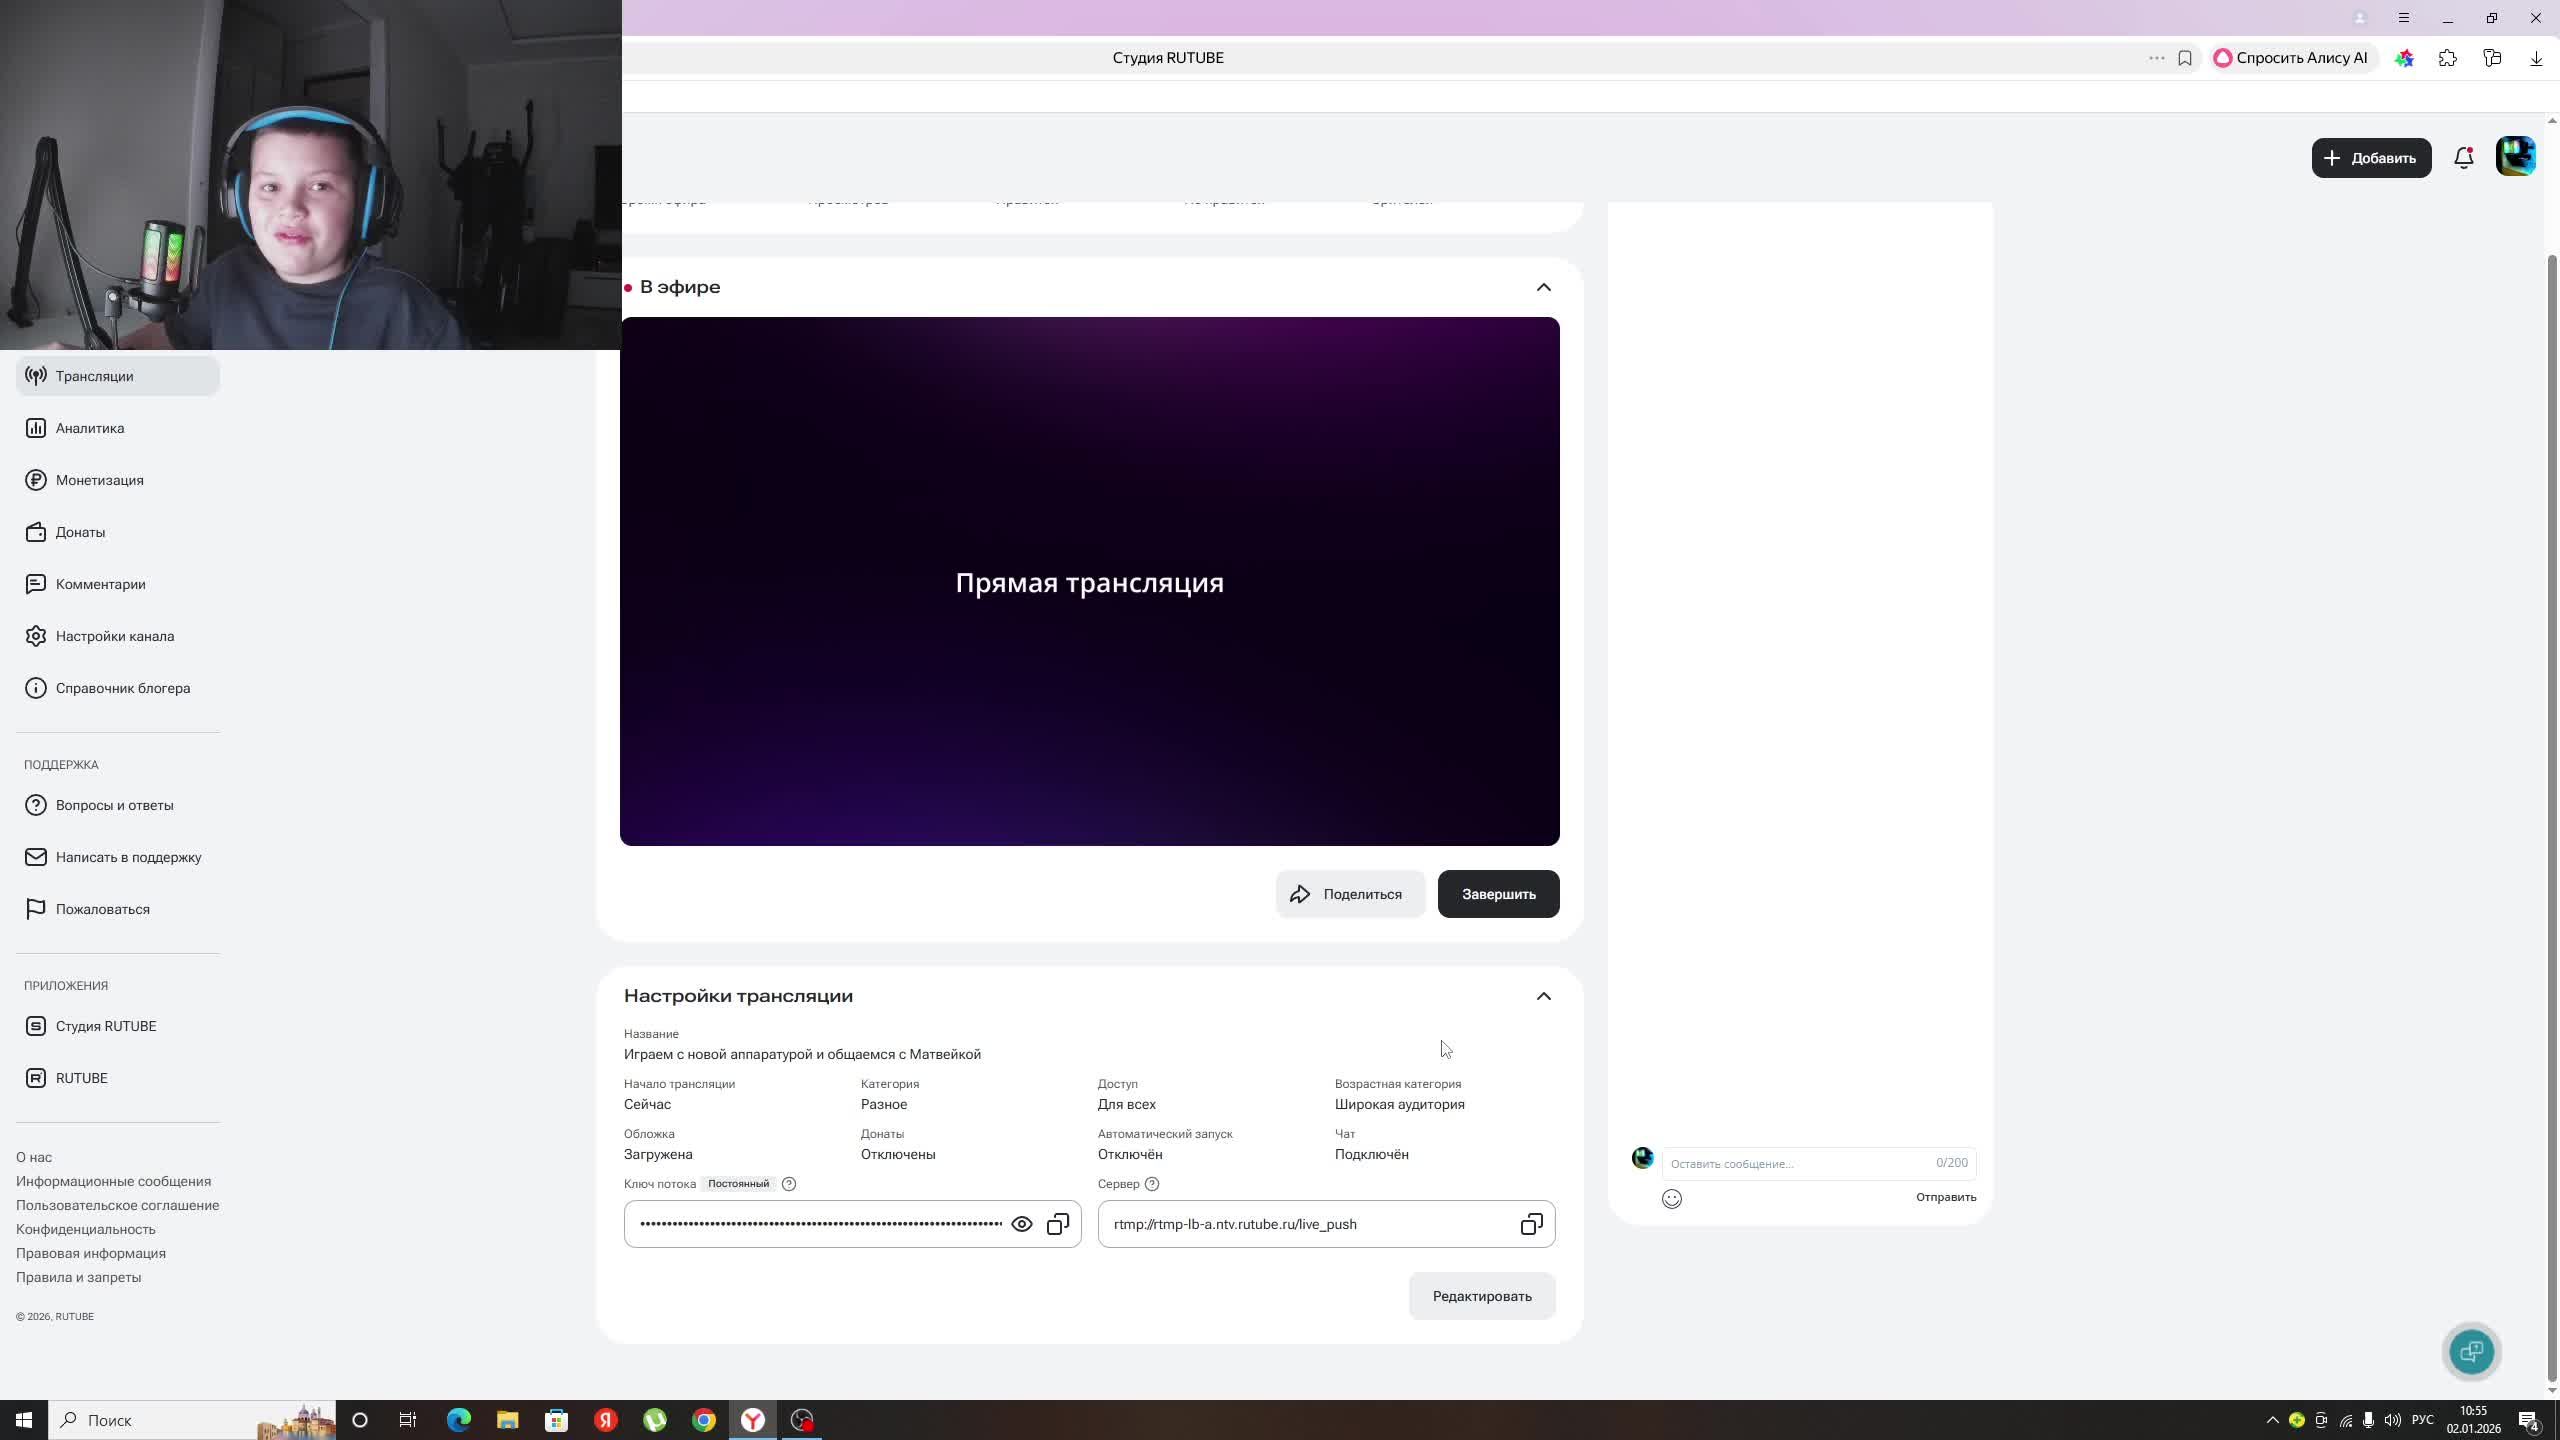This screenshot has width=2560, height=1440.
Task: Collapse Настройки трансляции section
Action: 1543,996
